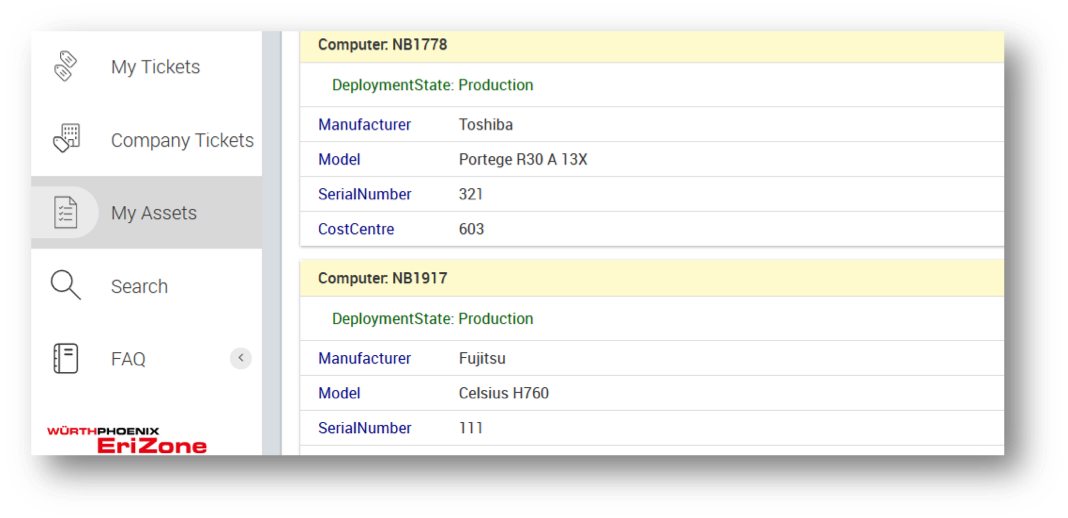Select the Celsius H760 model value
The height and width of the screenshot is (518, 1068).
[503, 393]
